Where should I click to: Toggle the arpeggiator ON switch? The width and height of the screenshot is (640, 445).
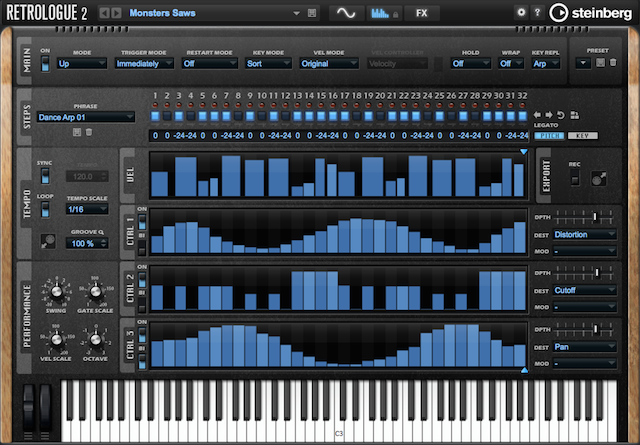(45, 64)
